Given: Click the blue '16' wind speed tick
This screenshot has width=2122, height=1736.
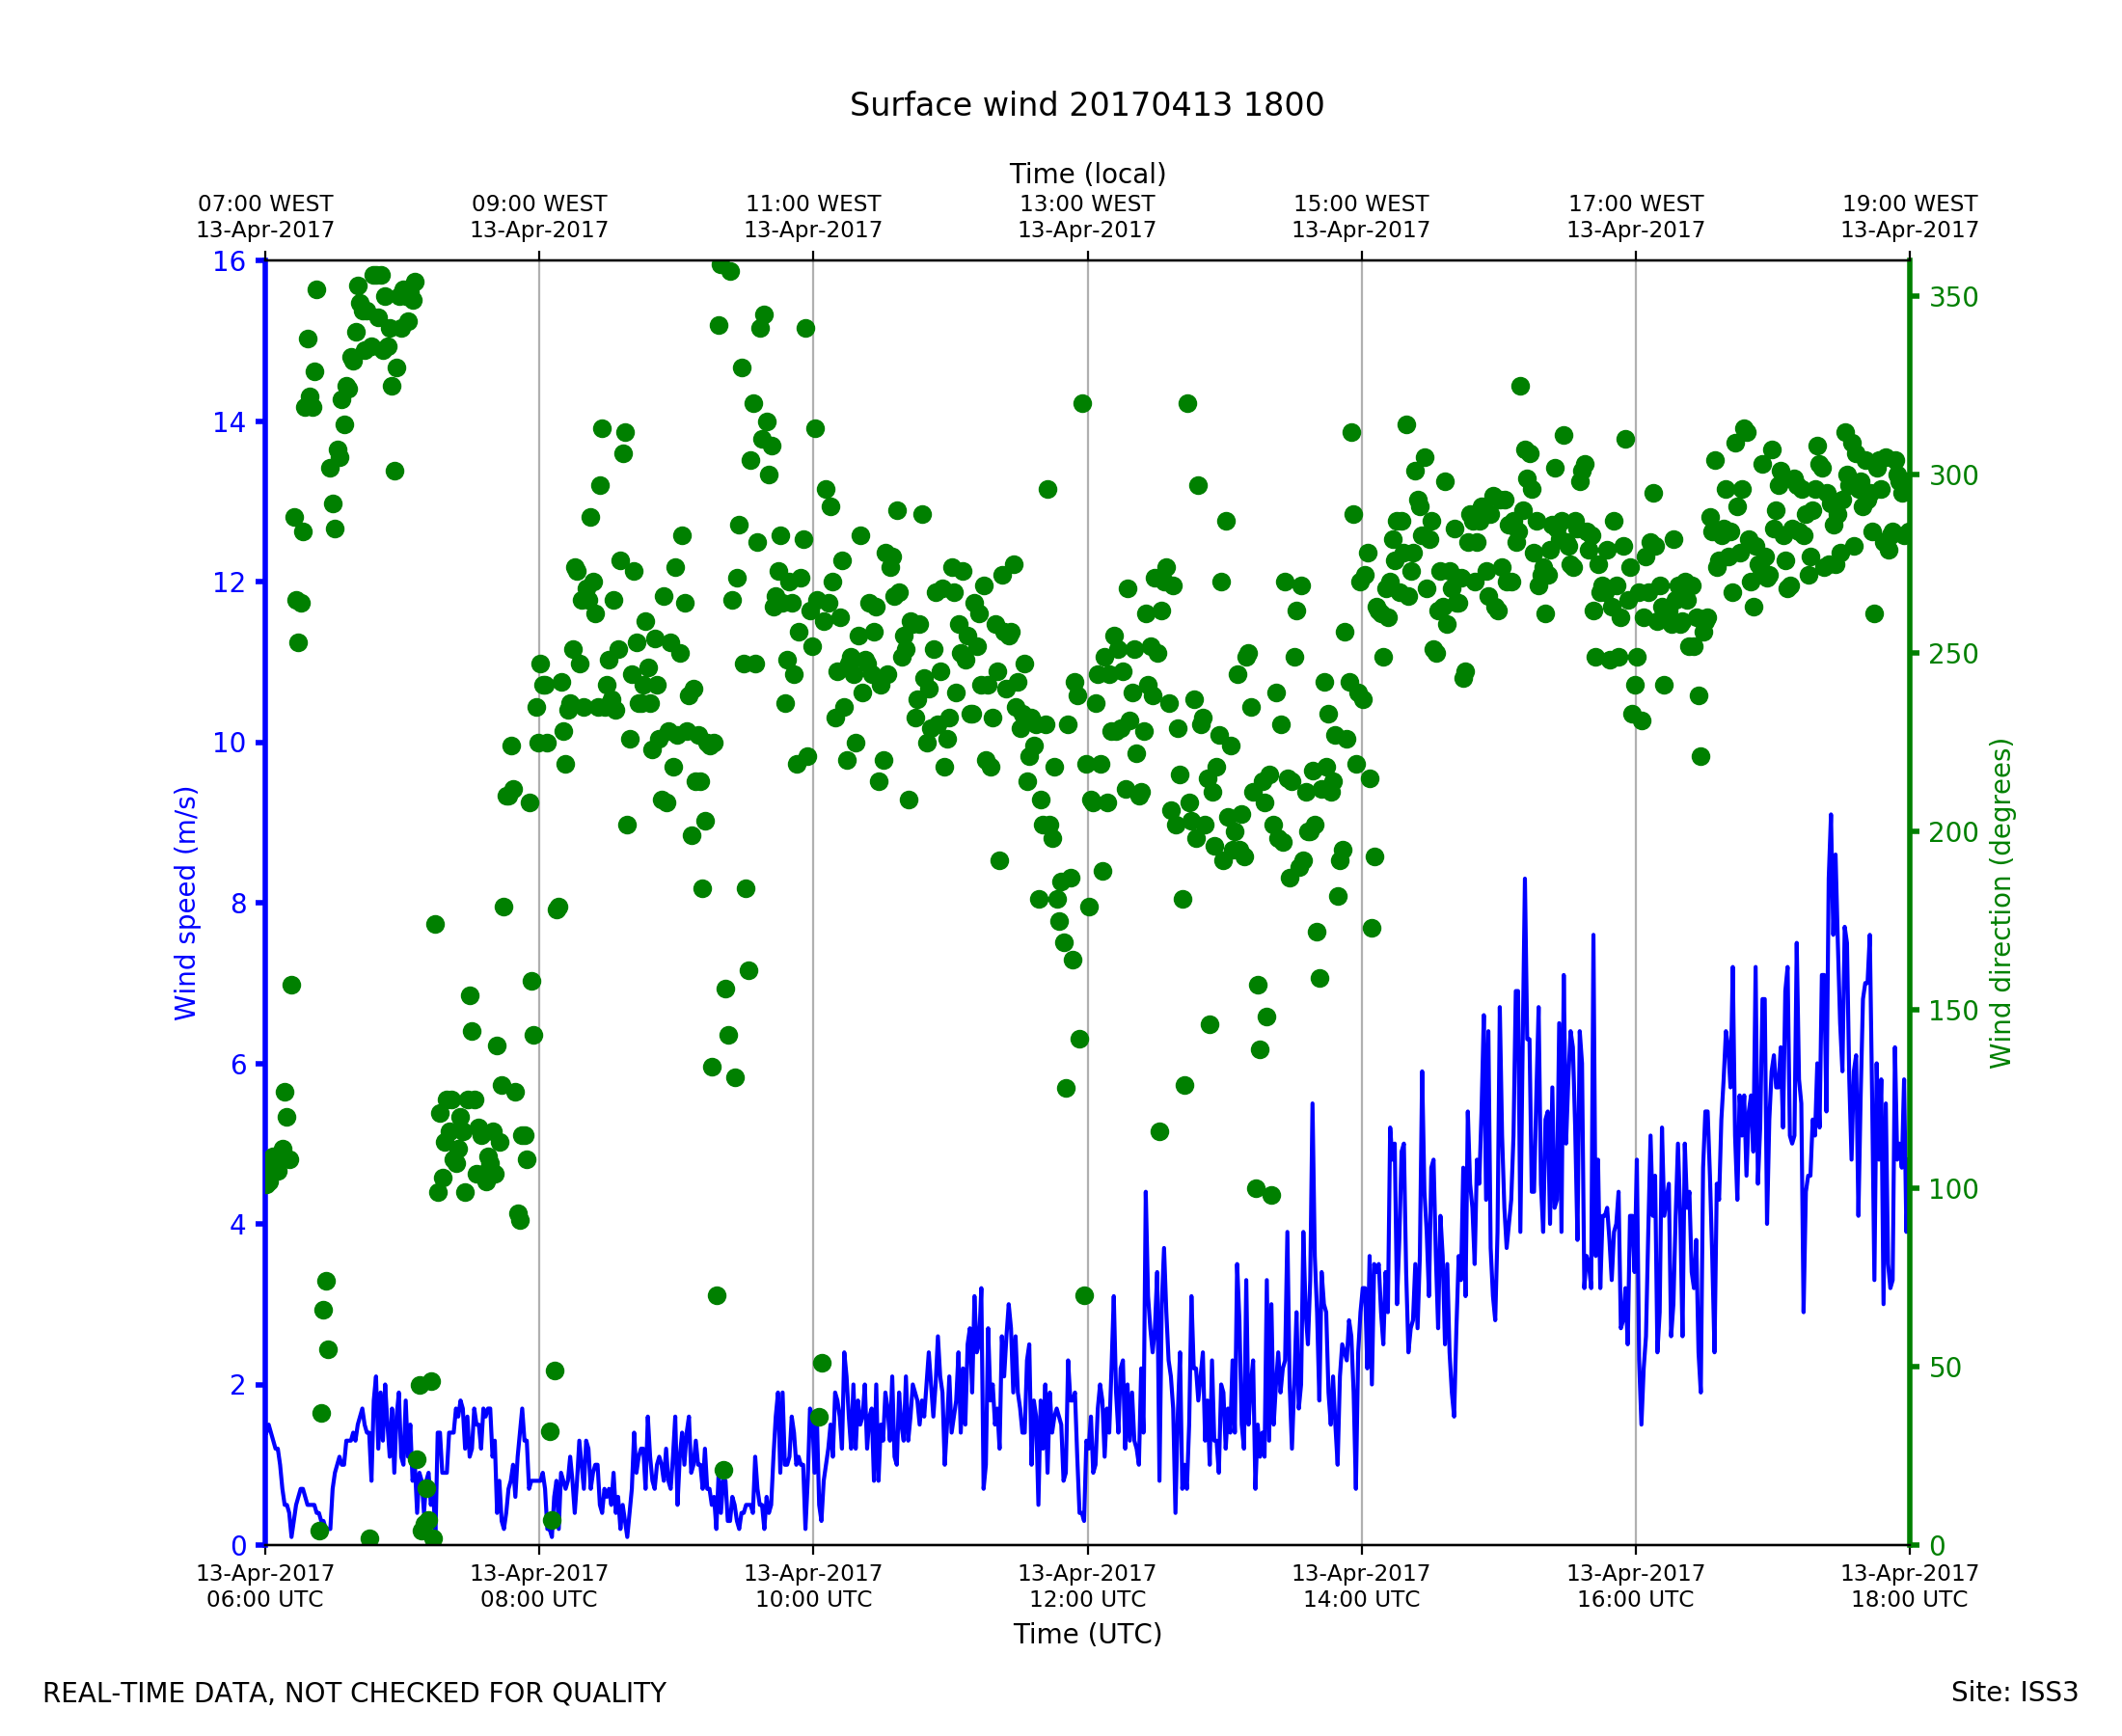Looking at the screenshot, I should (229, 262).
